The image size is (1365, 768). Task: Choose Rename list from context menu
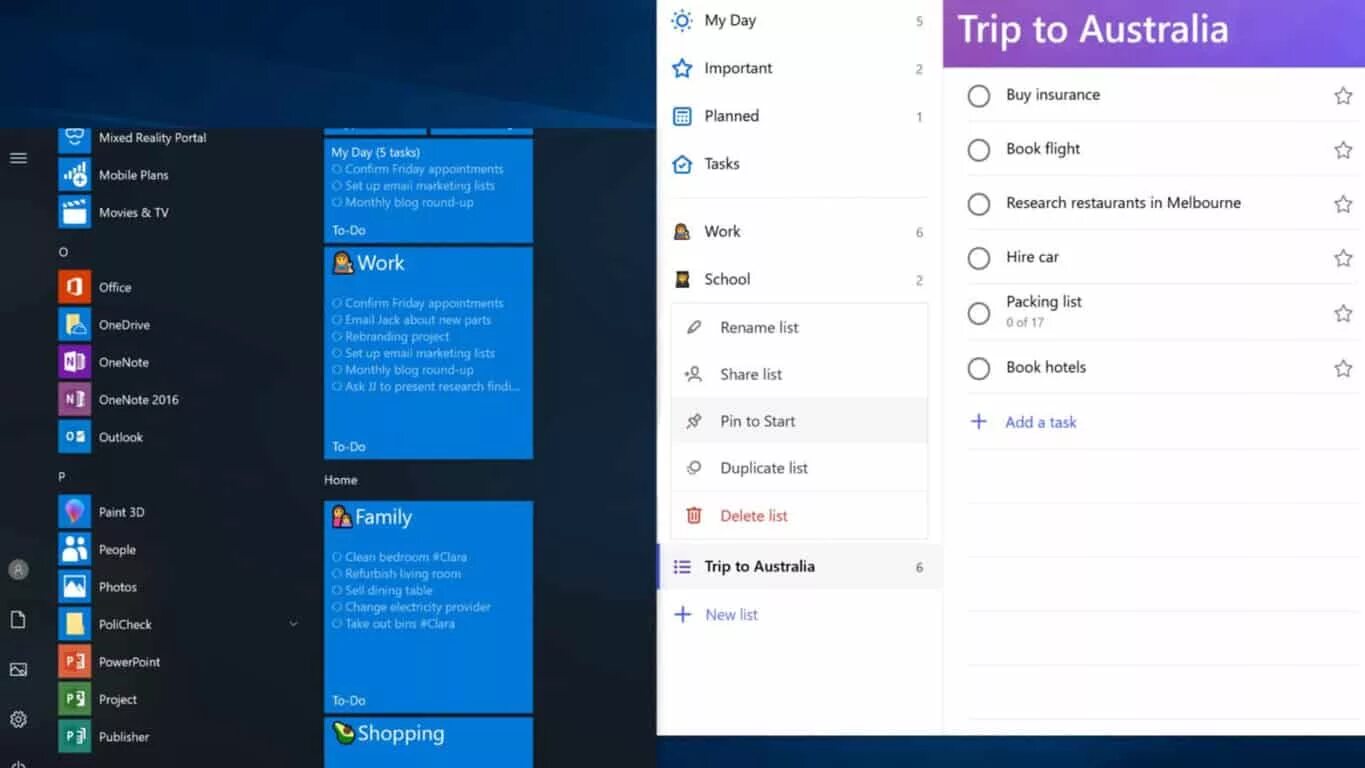(x=799, y=327)
